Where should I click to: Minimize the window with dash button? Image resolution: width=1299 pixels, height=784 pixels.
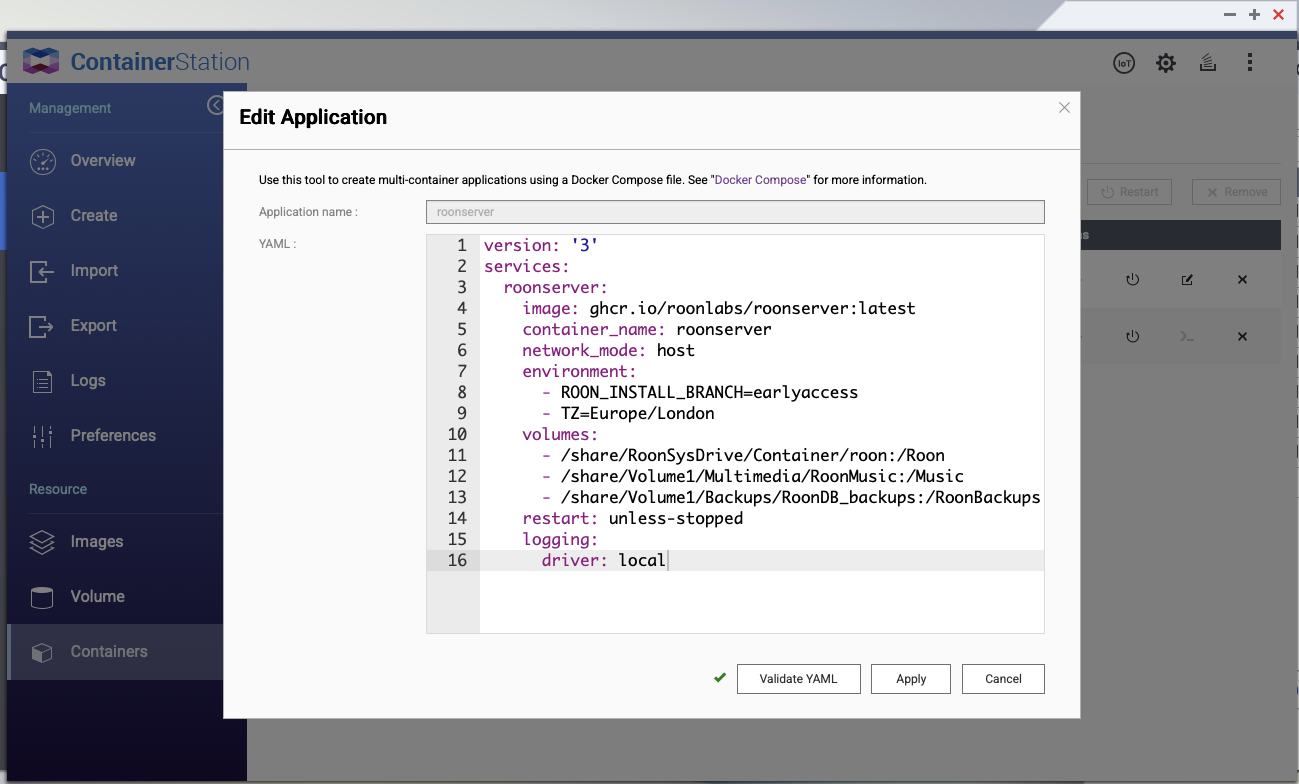1230,15
